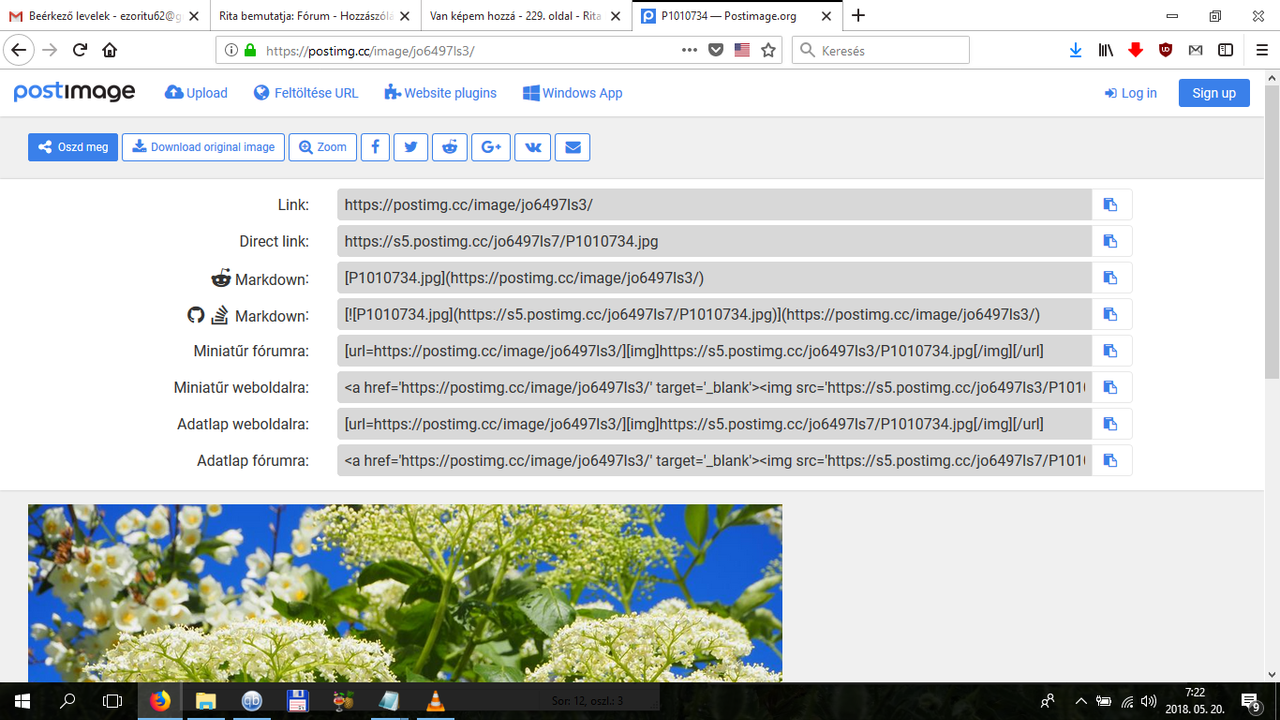
Task: Open the Log in page
Action: point(1130,92)
